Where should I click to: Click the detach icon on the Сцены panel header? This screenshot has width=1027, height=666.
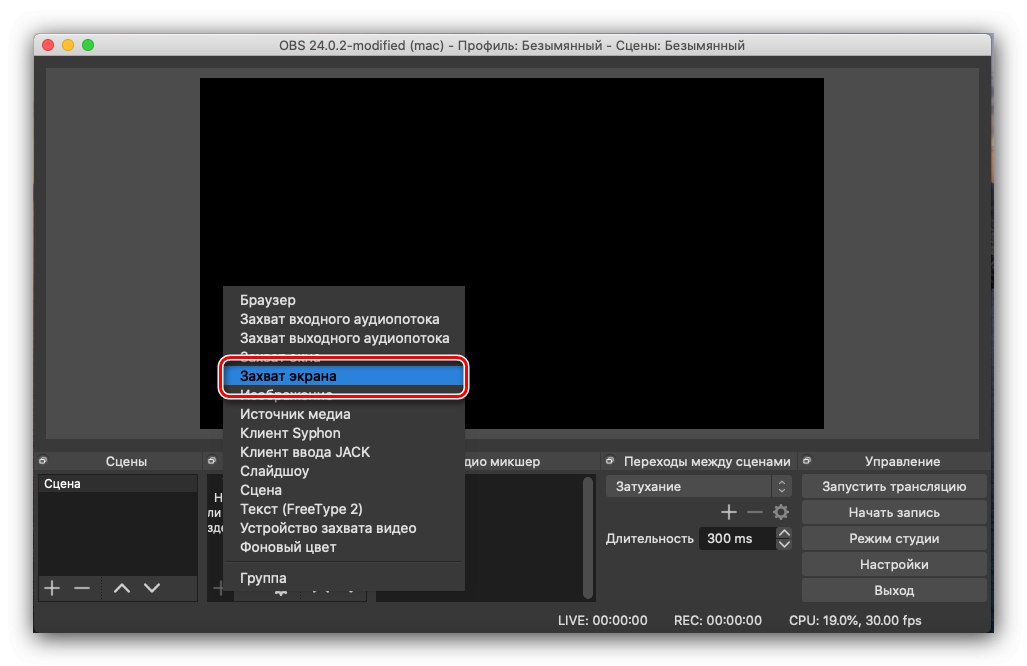point(41,461)
